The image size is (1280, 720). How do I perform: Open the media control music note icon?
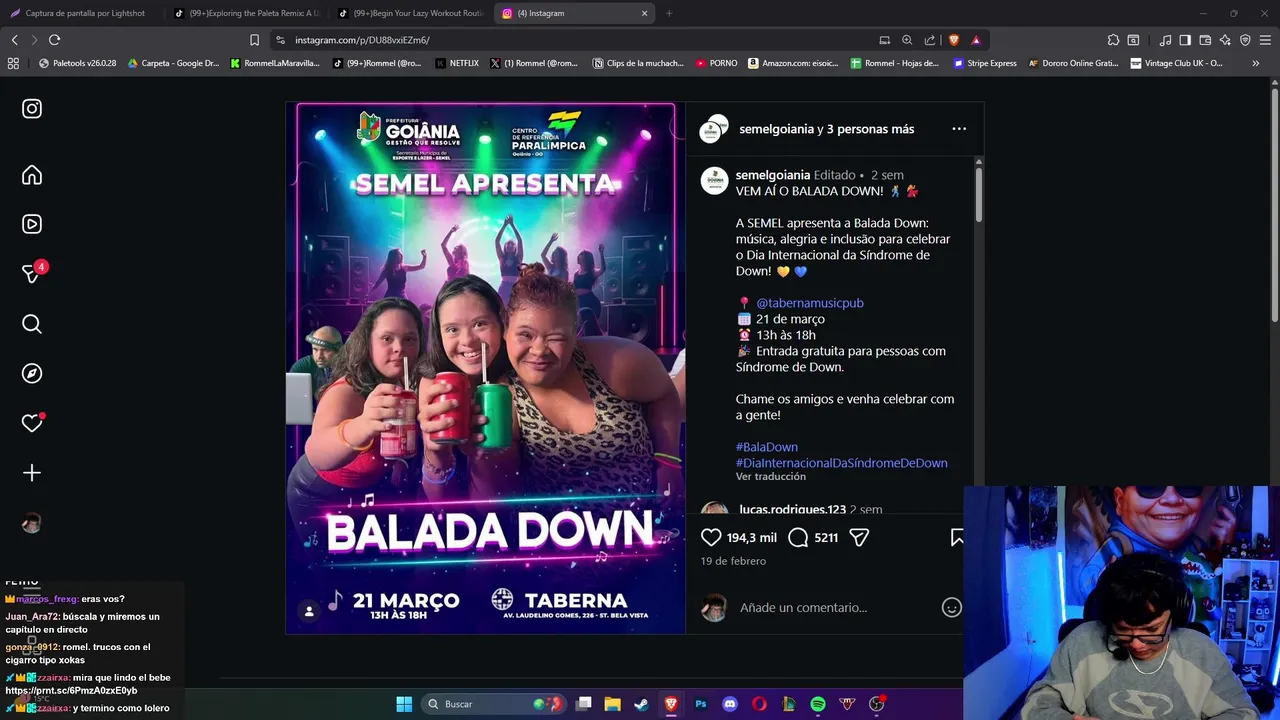coord(1165,40)
